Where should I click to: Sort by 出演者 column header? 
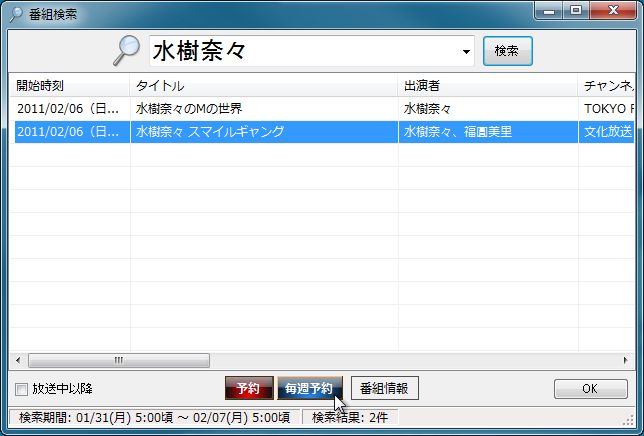pos(488,85)
